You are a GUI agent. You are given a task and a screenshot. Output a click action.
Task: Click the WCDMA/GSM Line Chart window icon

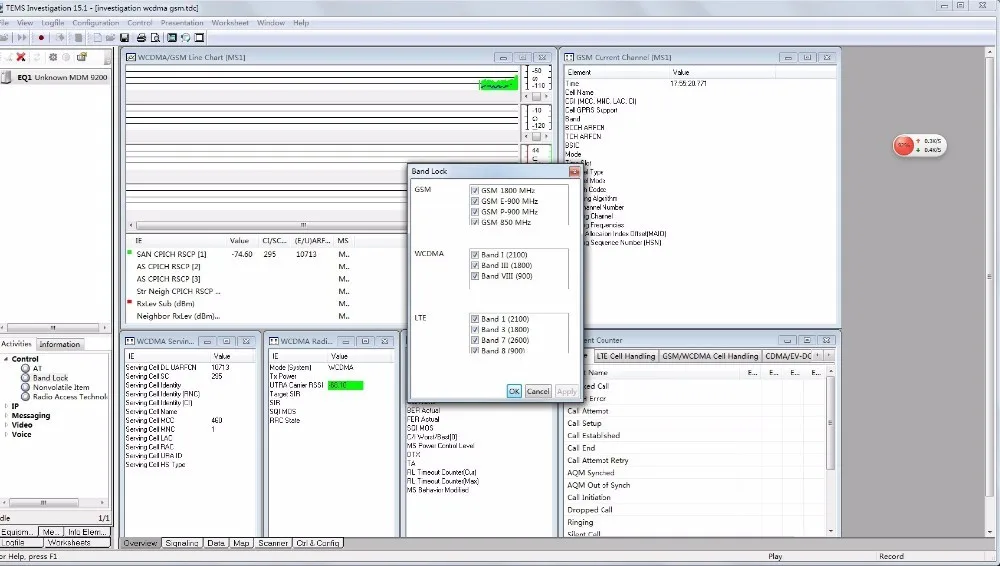[x=131, y=57]
